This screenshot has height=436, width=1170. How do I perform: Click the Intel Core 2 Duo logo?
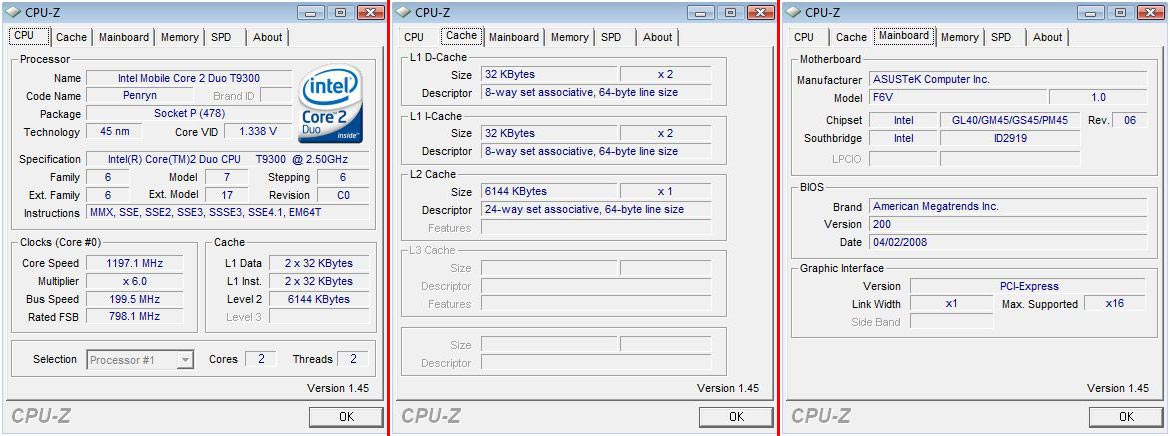331,104
